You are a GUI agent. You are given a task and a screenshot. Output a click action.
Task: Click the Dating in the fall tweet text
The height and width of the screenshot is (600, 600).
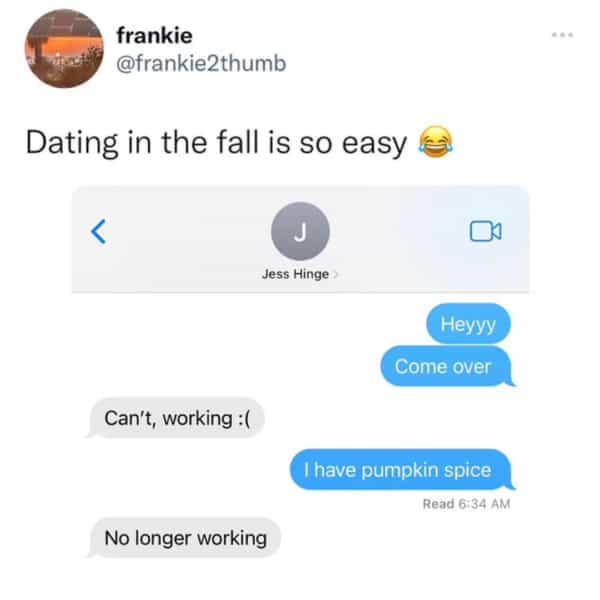[216, 143]
